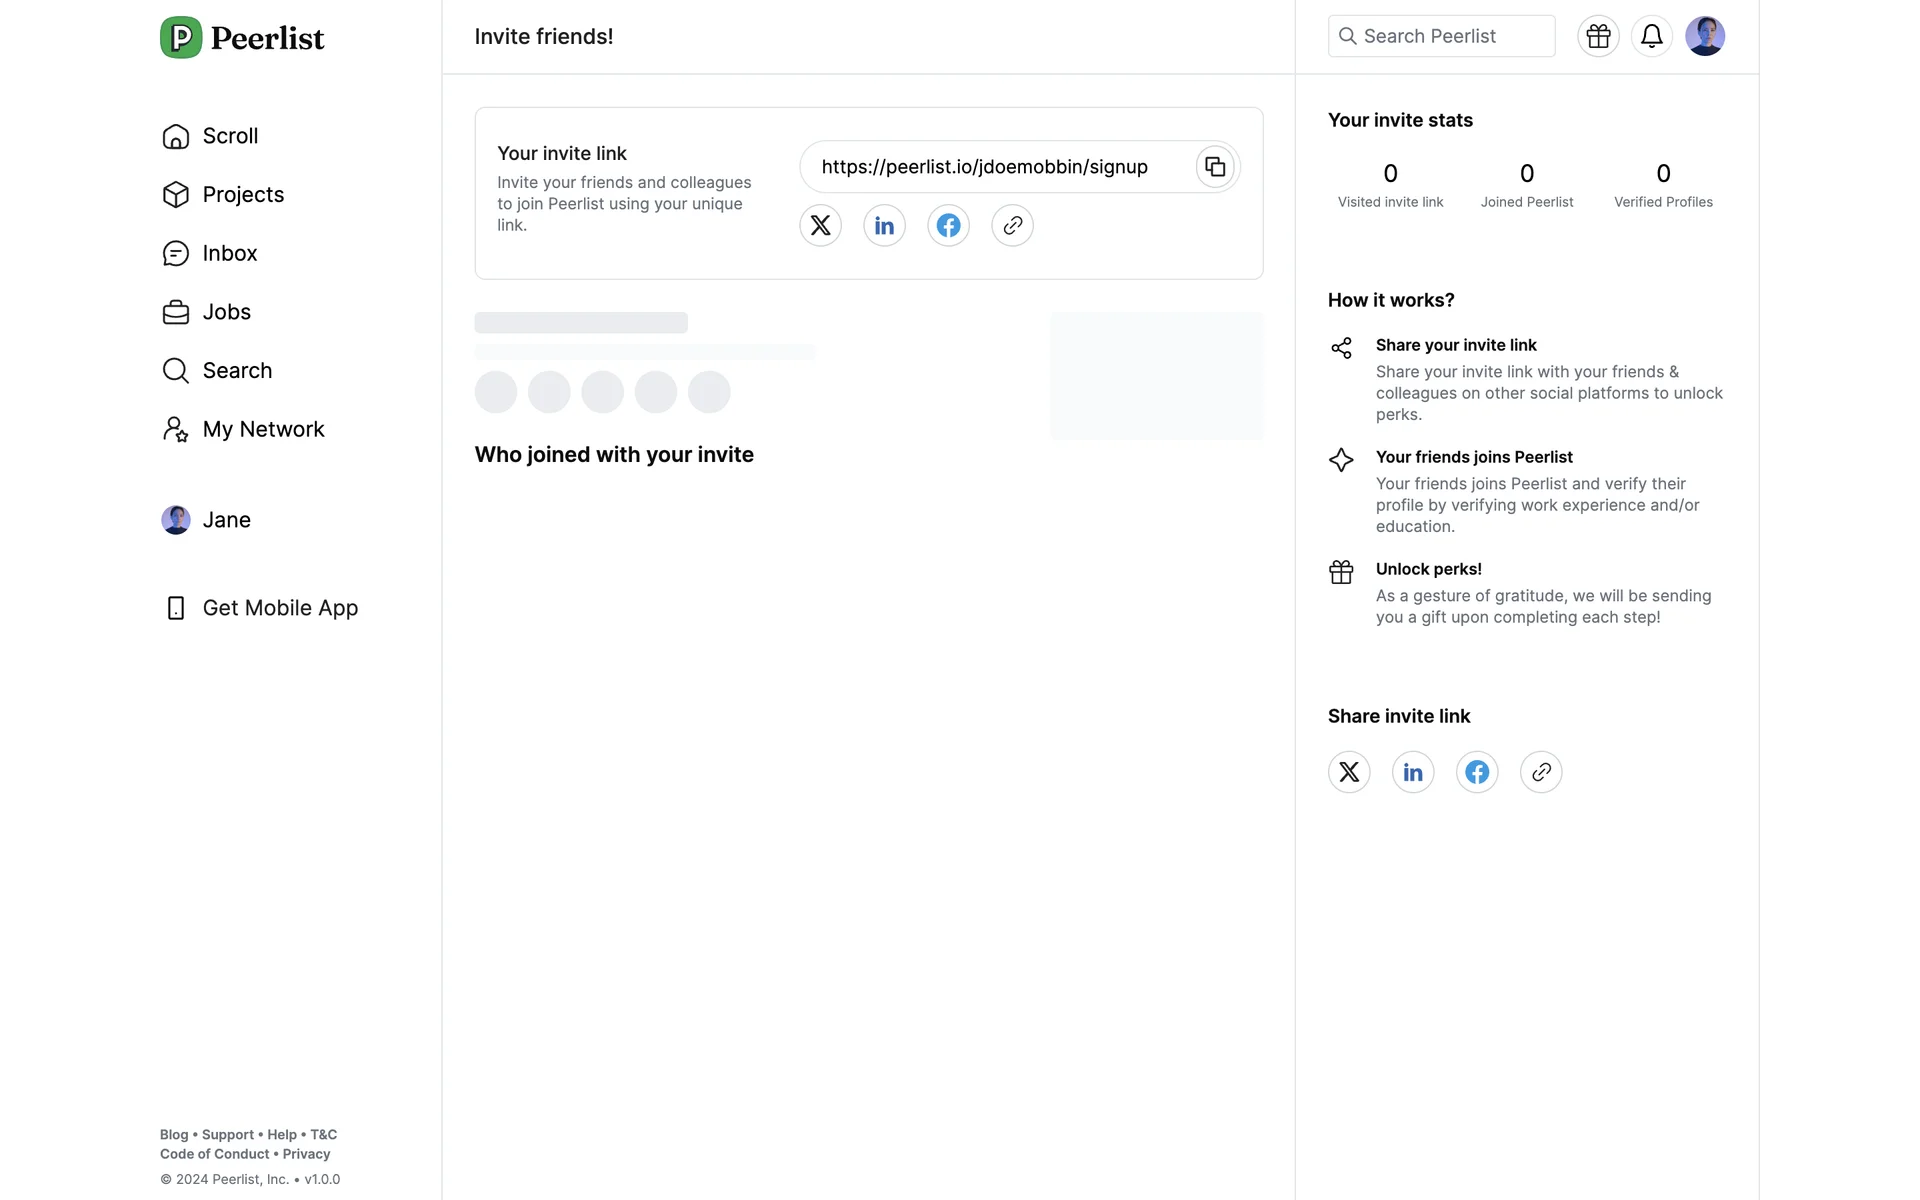Click the chain link icon under Share invite link

coord(1541,772)
